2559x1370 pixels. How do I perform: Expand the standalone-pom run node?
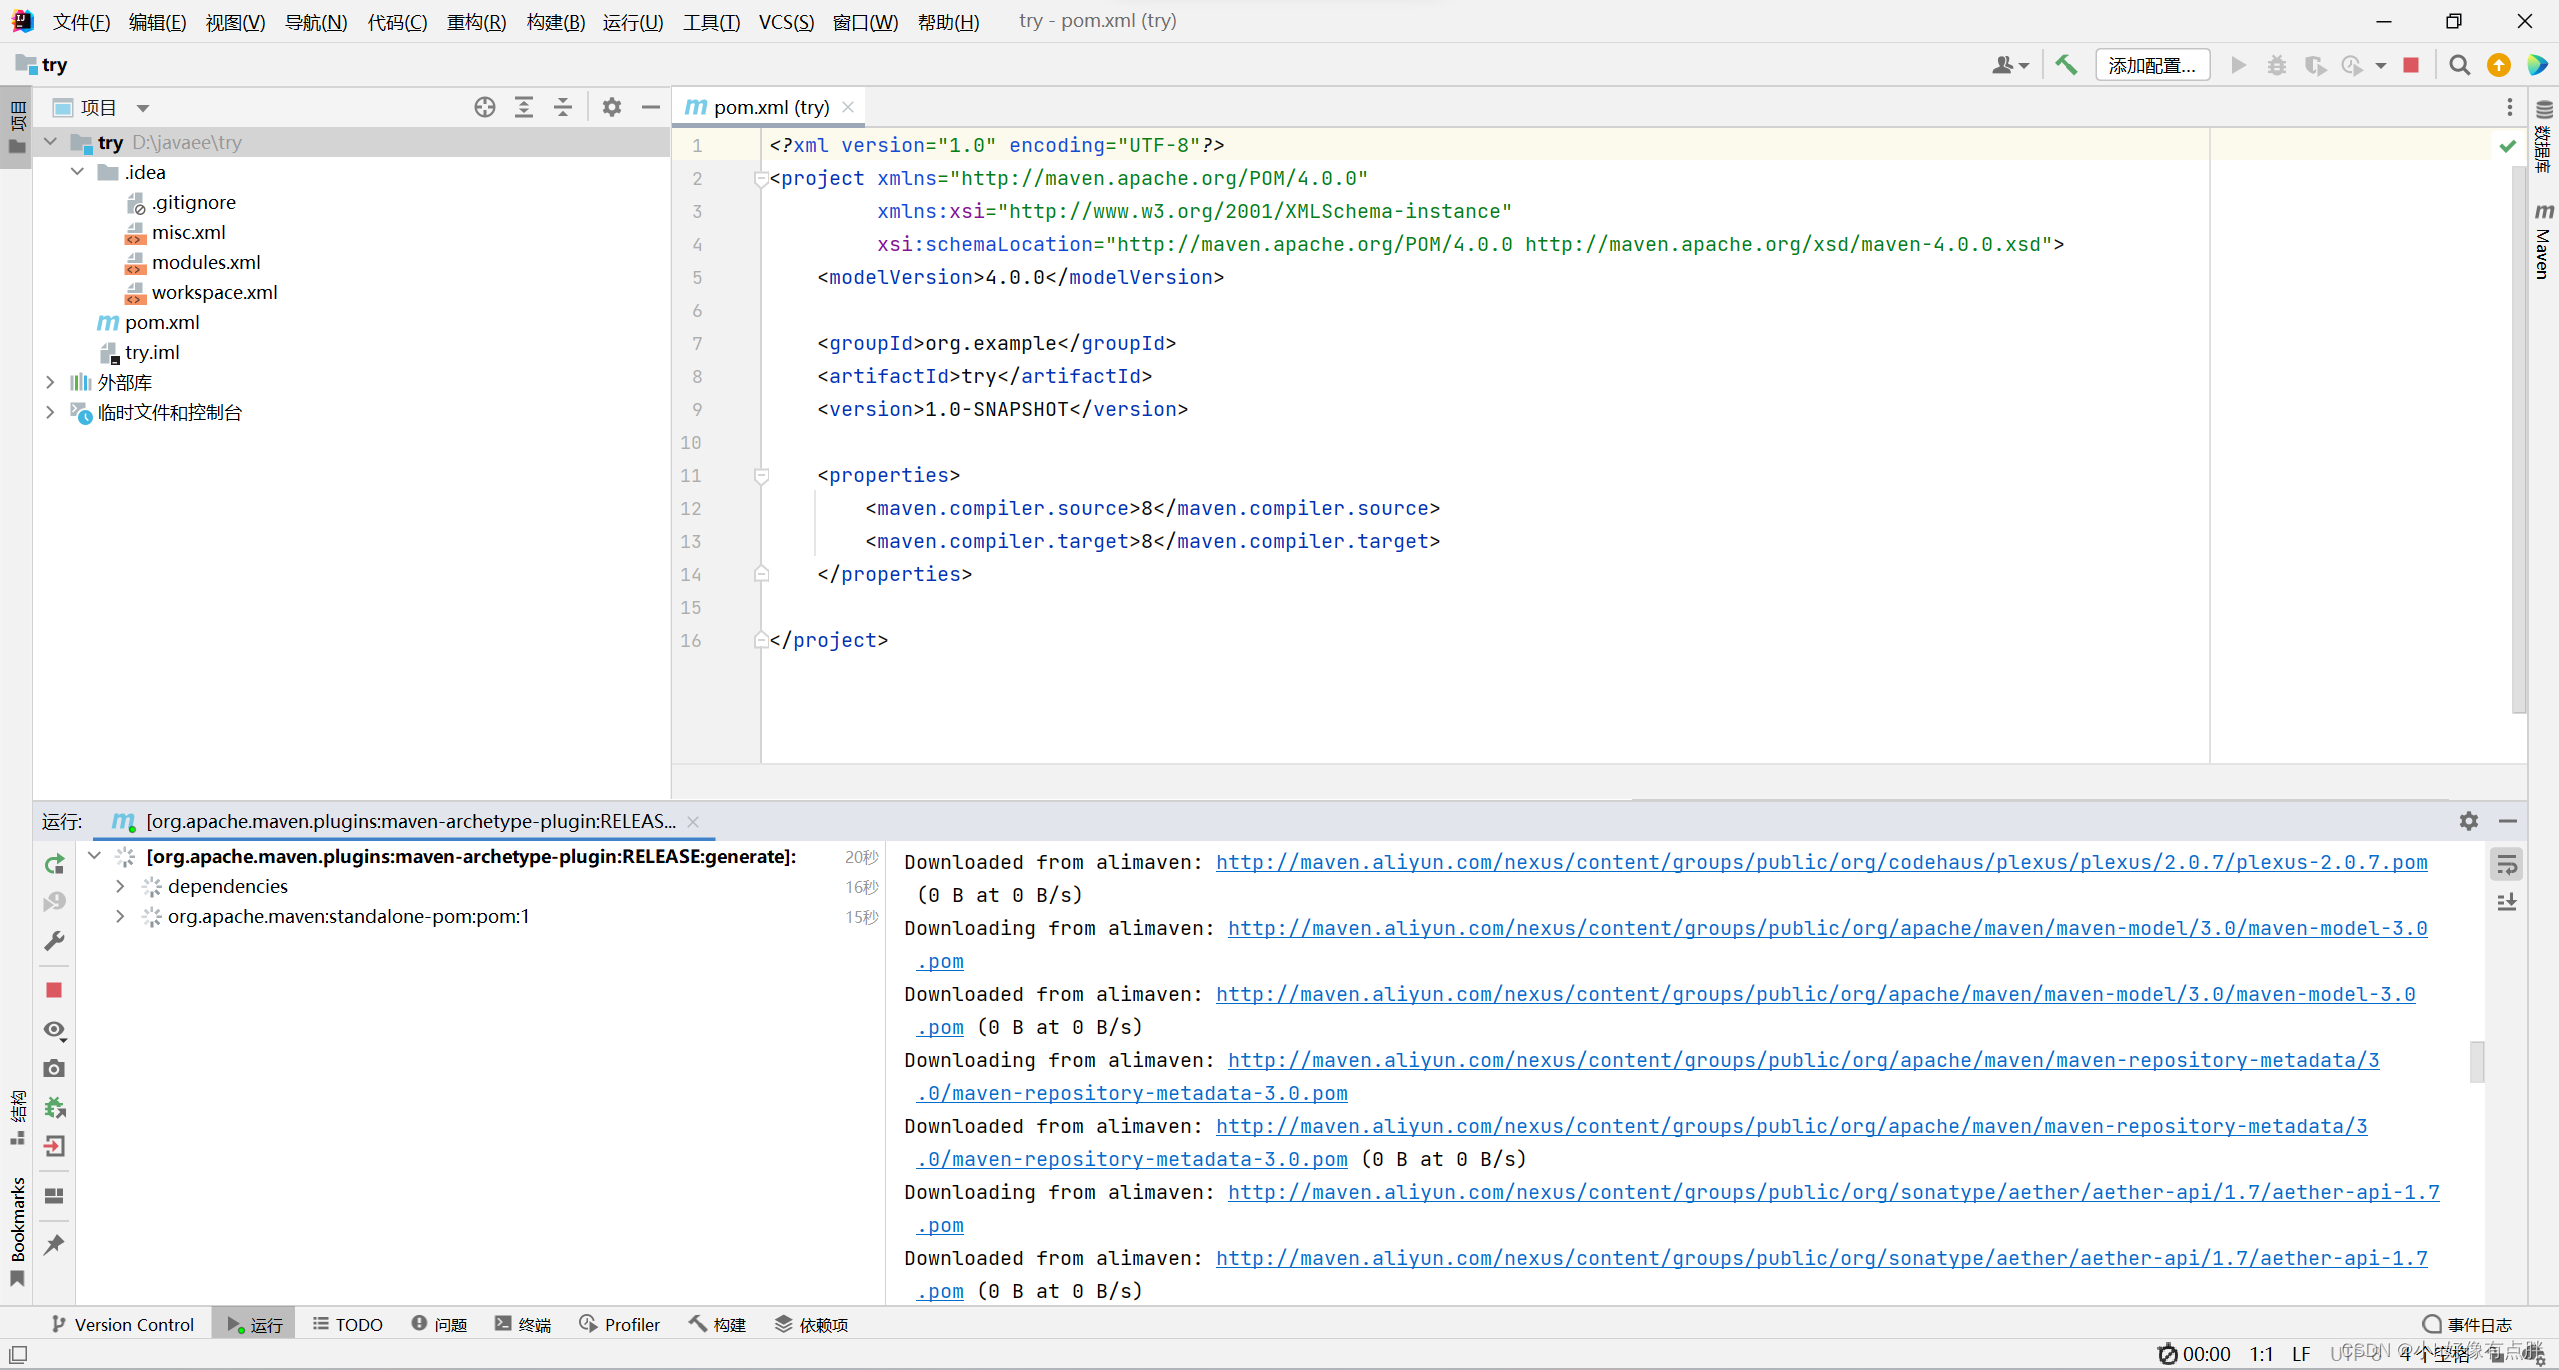pyautogui.click(x=120, y=916)
